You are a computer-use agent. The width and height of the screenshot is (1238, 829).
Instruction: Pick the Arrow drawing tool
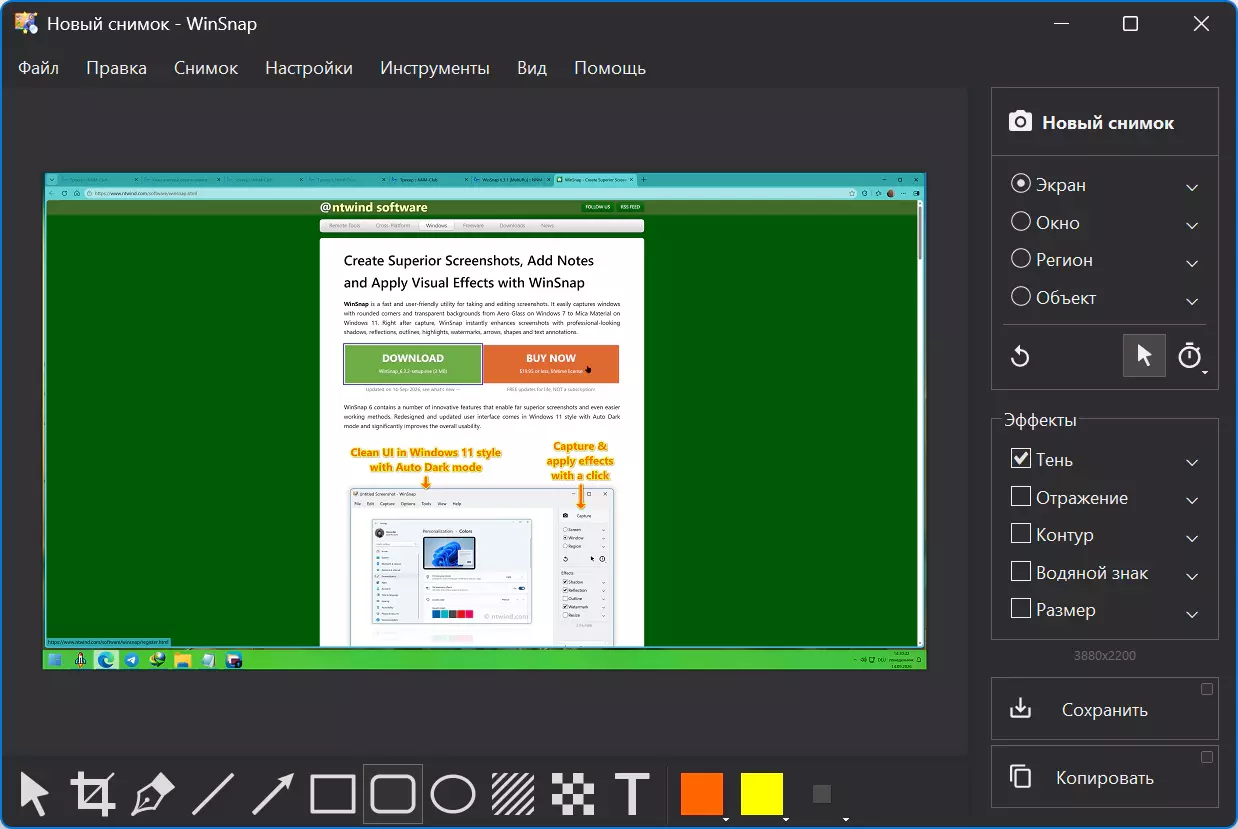click(272, 794)
